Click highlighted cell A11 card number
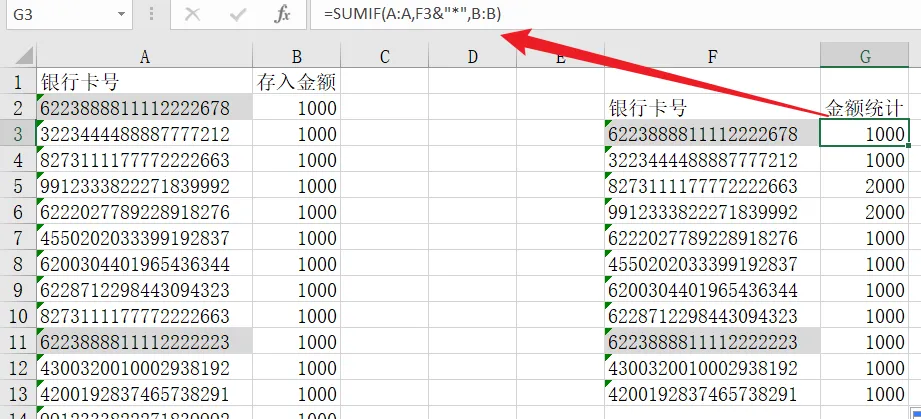 144,342
